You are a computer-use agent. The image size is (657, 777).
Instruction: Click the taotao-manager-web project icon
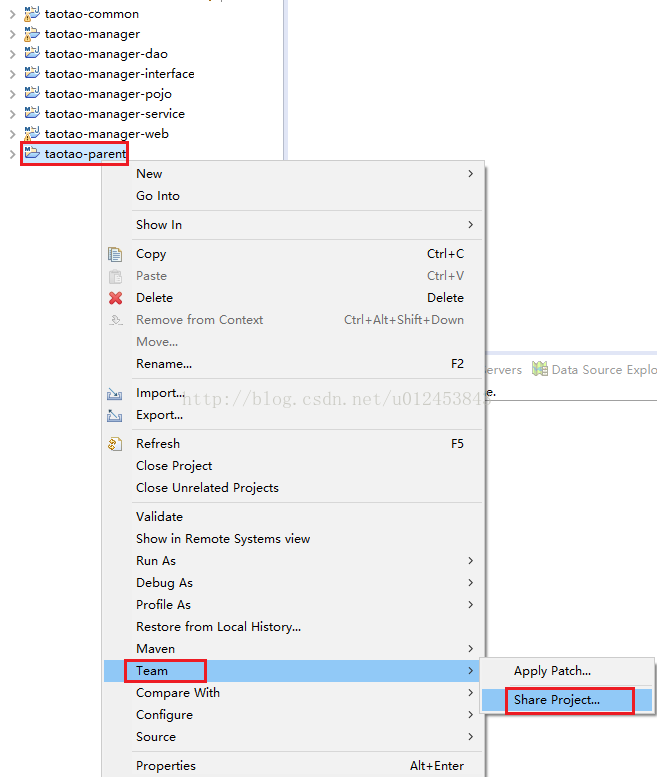pyautogui.click(x=32, y=133)
